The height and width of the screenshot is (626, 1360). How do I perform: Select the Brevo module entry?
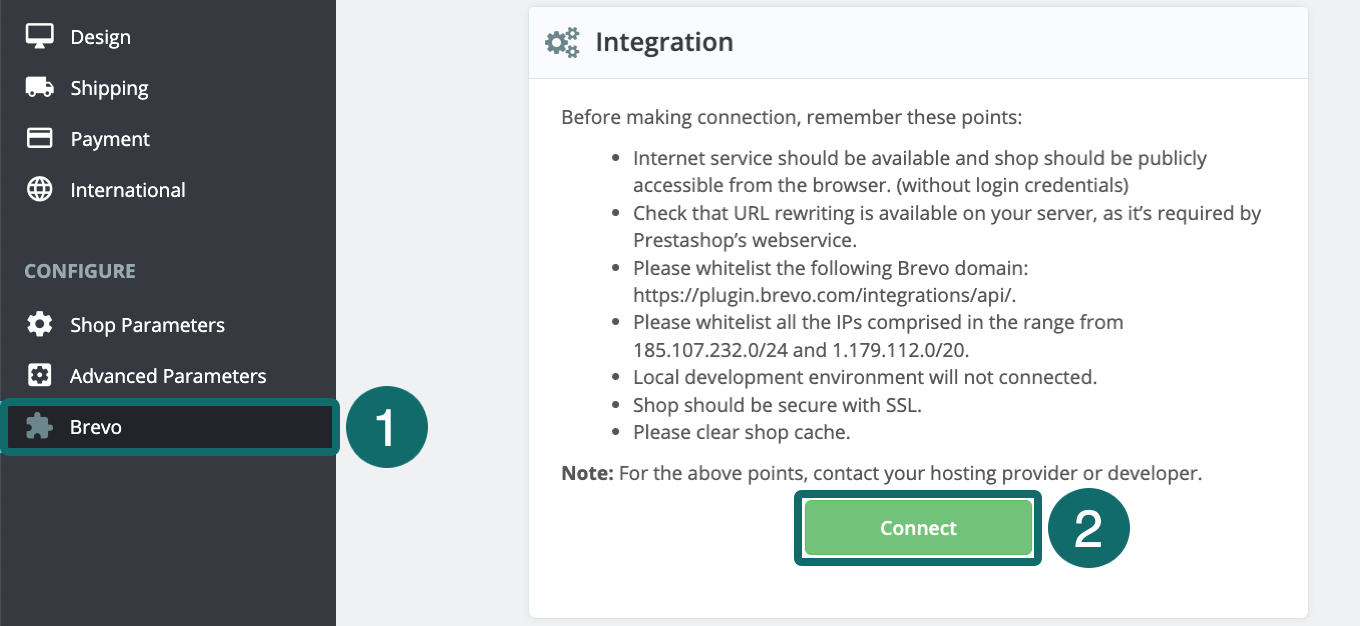click(96, 427)
